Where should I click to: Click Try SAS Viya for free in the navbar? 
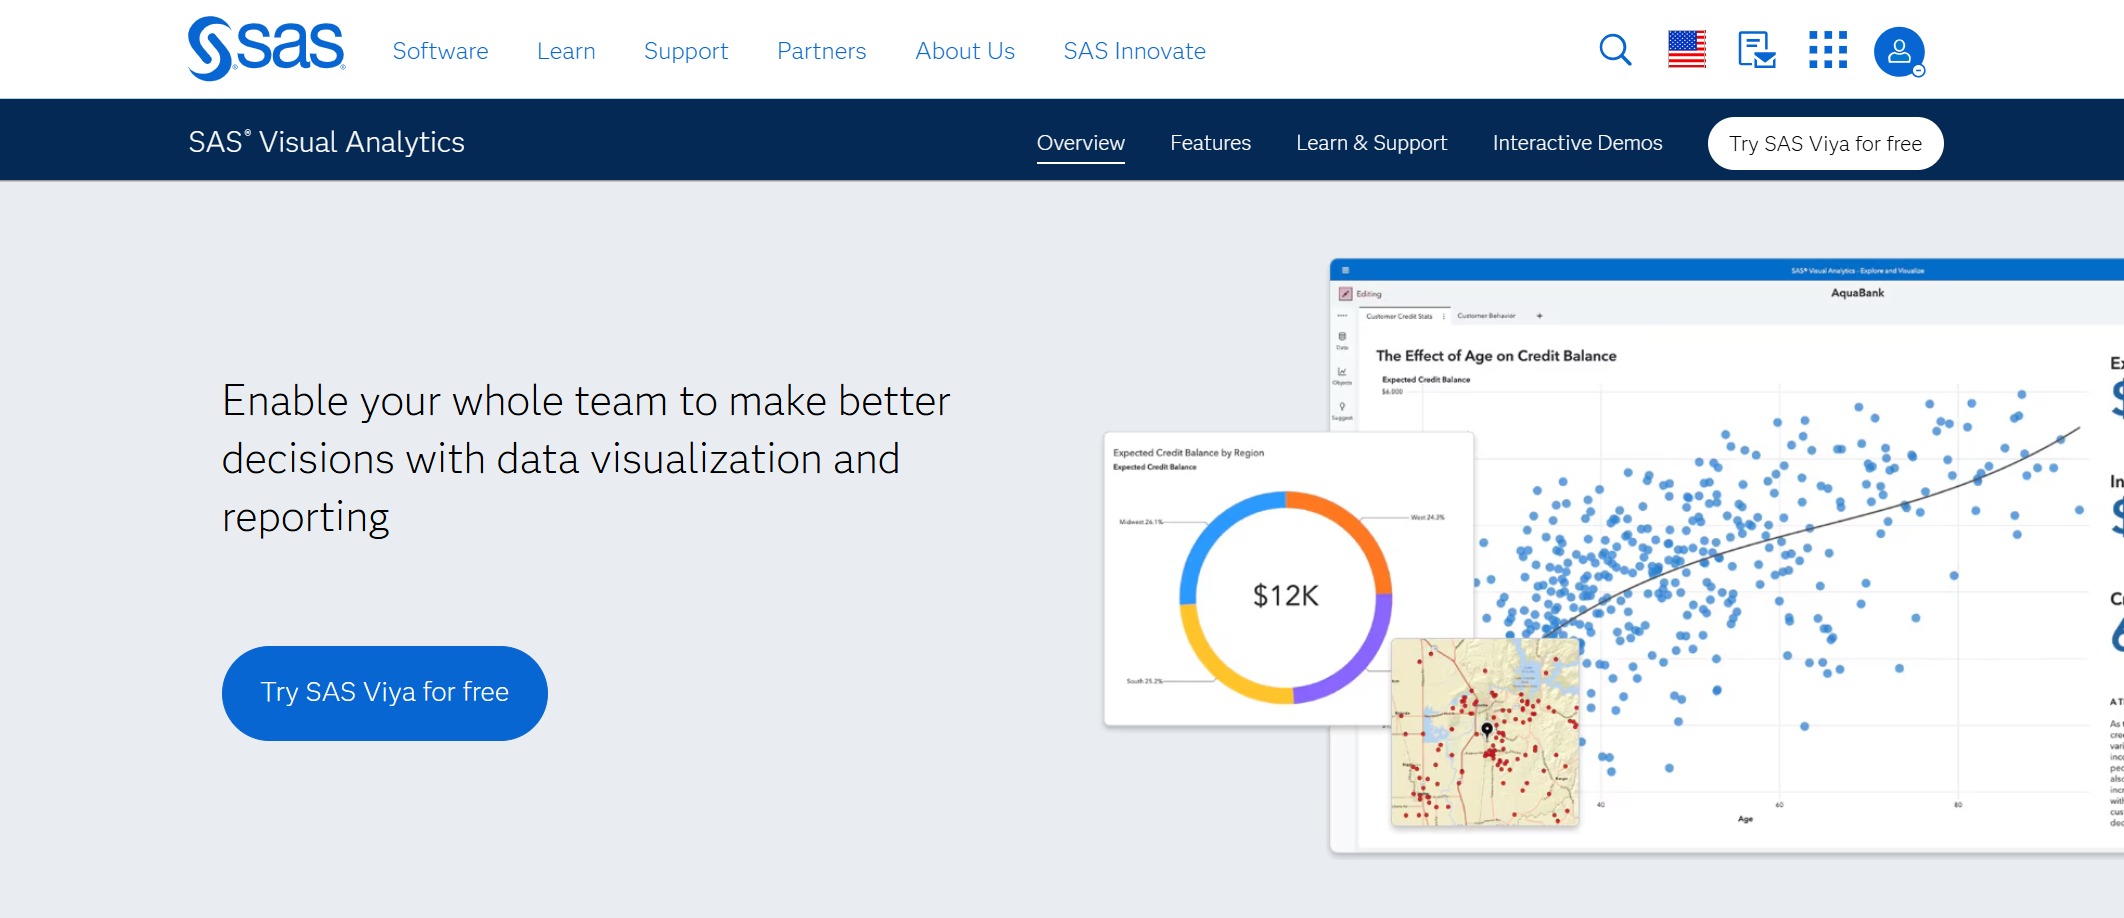click(x=1824, y=142)
